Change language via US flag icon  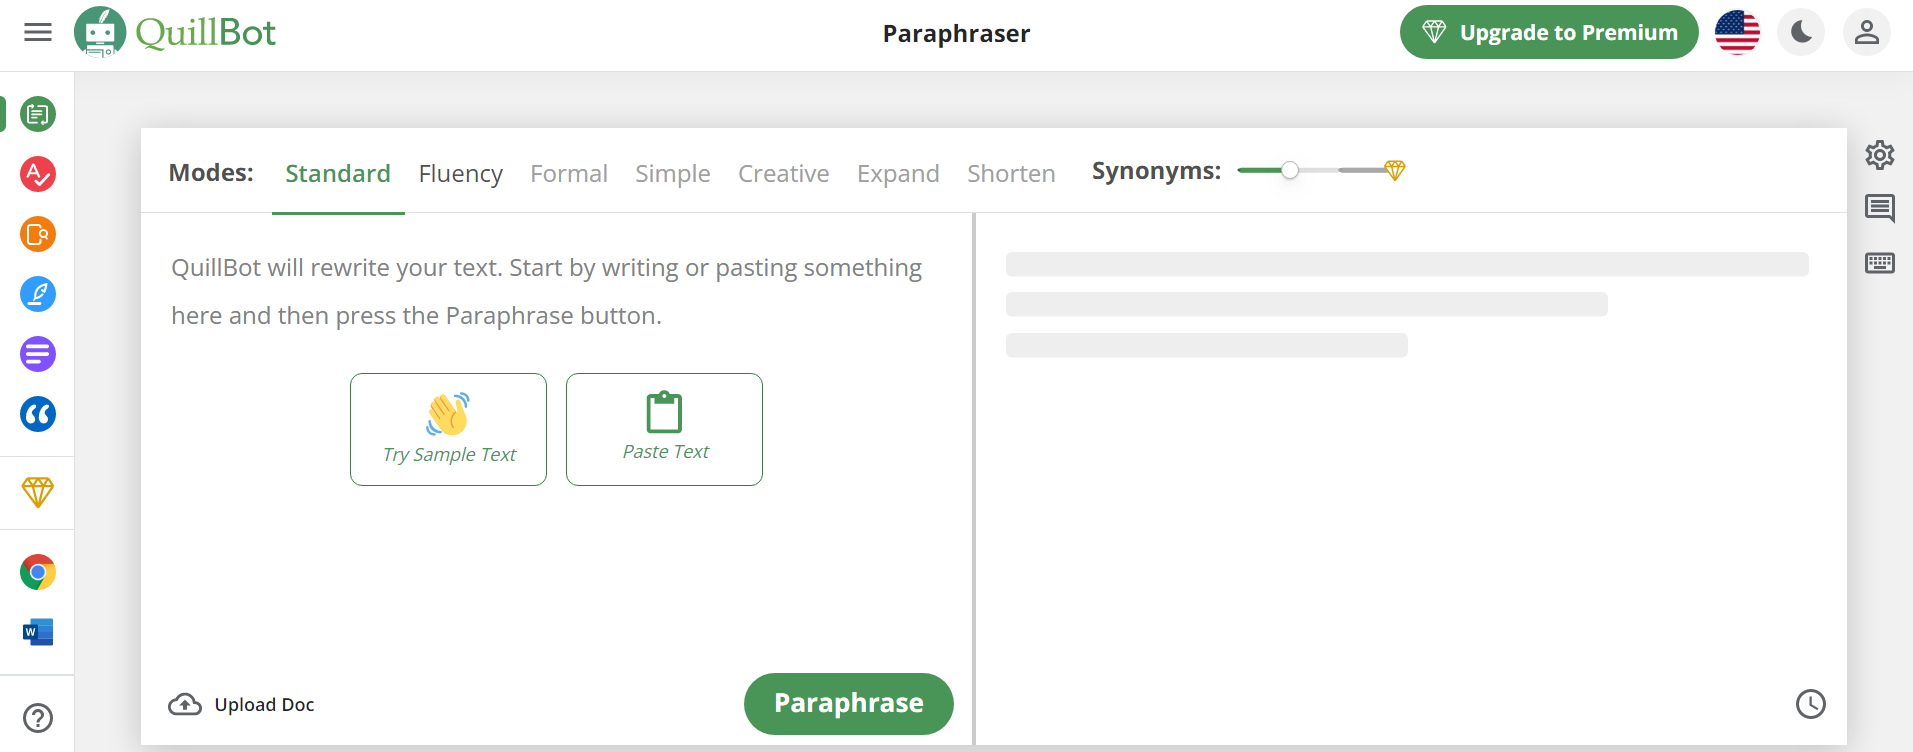pyautogui.click(x=1737, y=32)
